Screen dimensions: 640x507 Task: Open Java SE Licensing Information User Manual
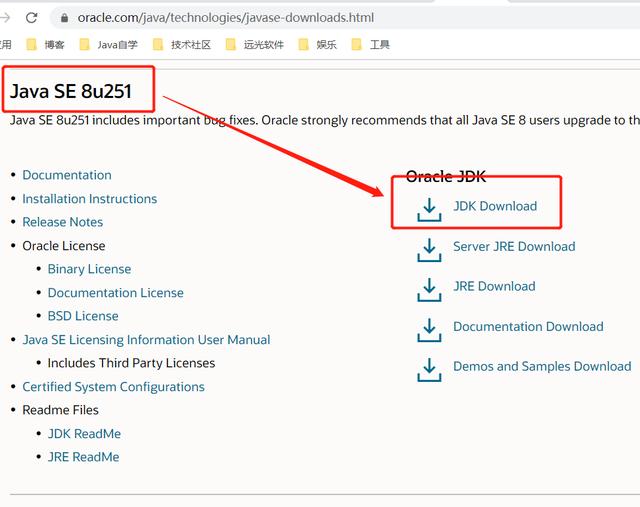tap(147, 340)
